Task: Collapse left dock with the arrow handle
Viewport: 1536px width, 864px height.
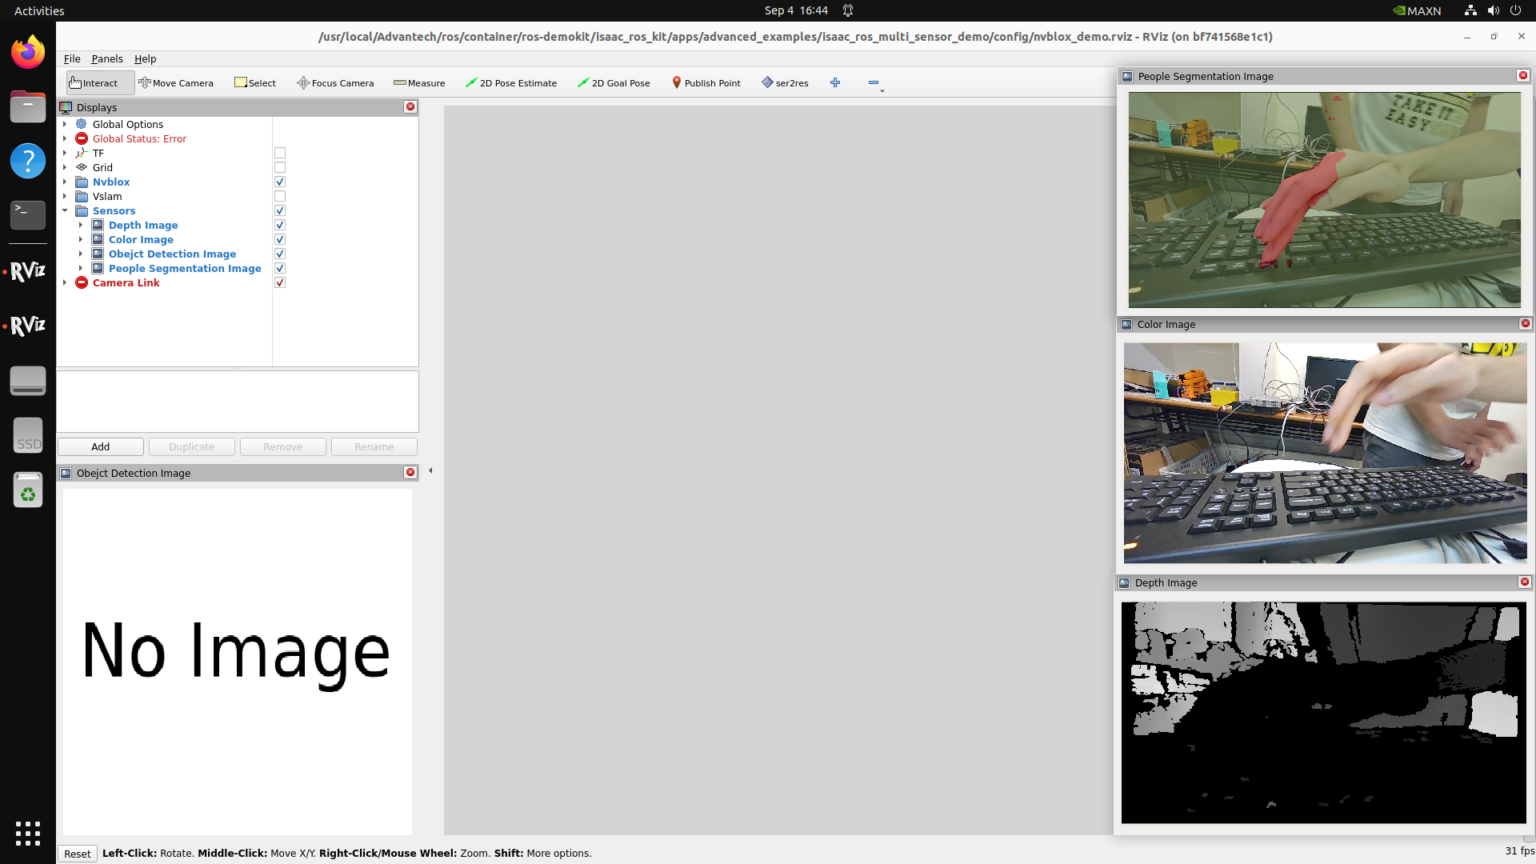Action: point(431,470)
